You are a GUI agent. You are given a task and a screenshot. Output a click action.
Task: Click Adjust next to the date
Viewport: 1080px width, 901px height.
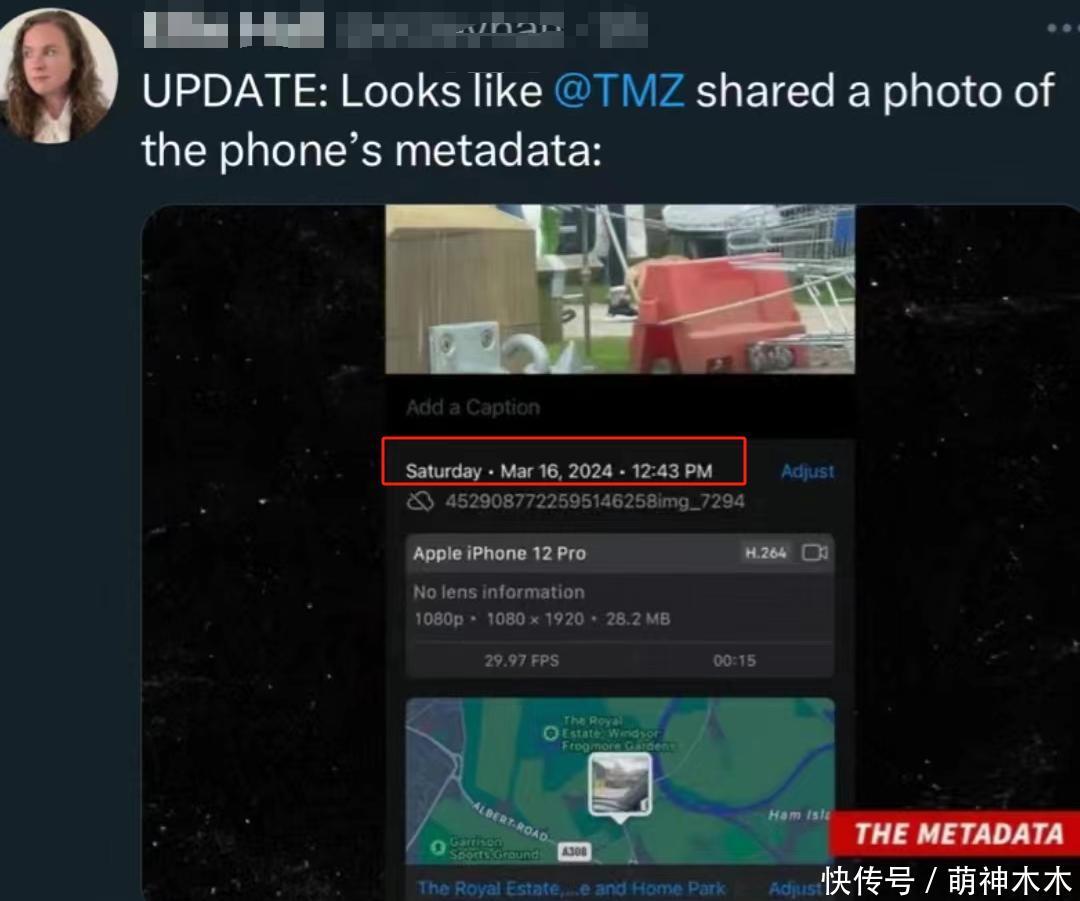807,471
